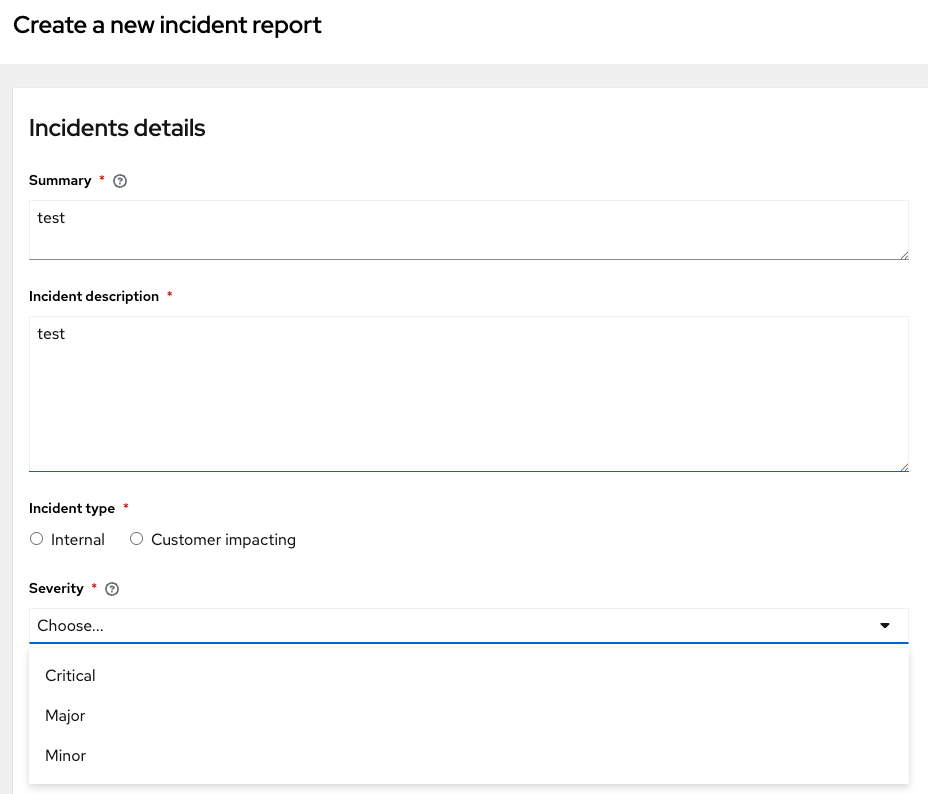The image size is (928, 794).
Task: Click the Incidents details section heading
Action: (117, 128)
